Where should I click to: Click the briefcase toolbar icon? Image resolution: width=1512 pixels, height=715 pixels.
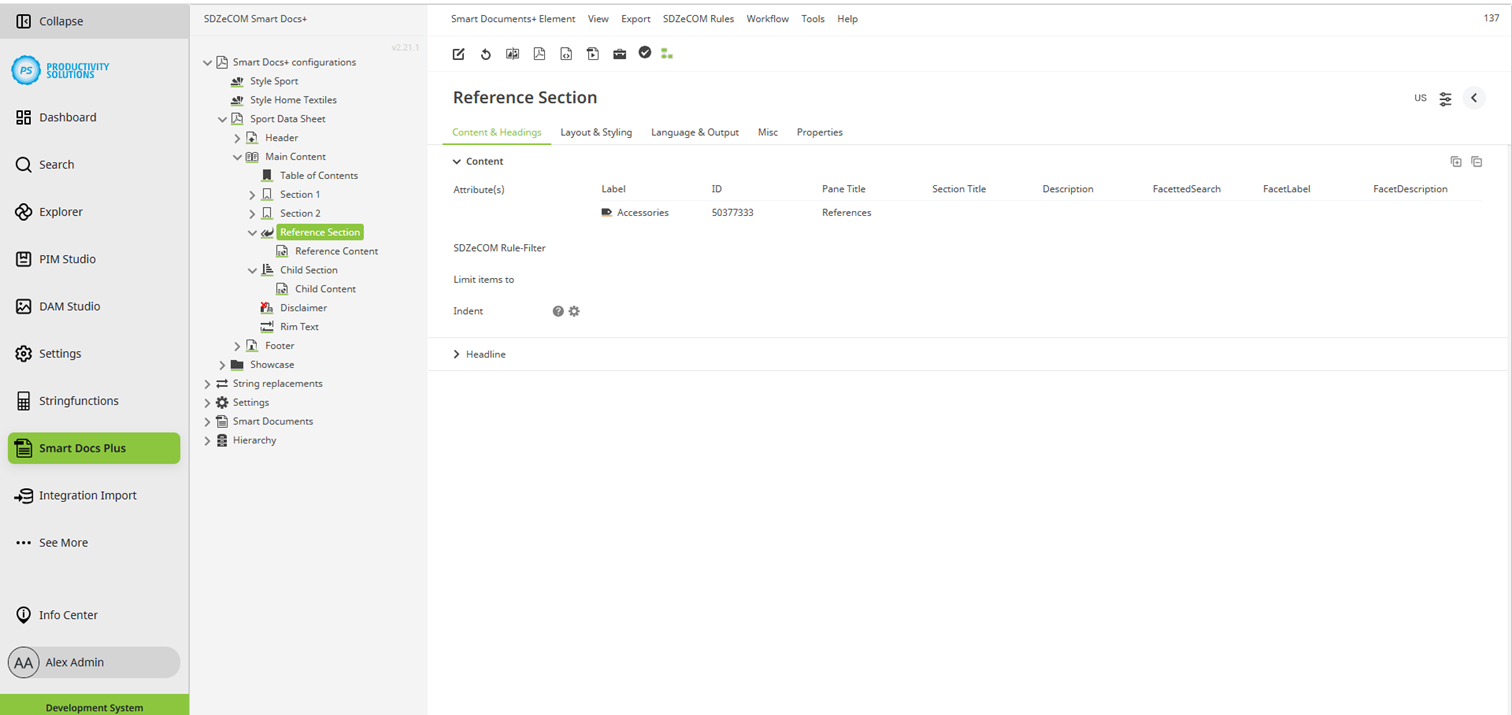619,54
